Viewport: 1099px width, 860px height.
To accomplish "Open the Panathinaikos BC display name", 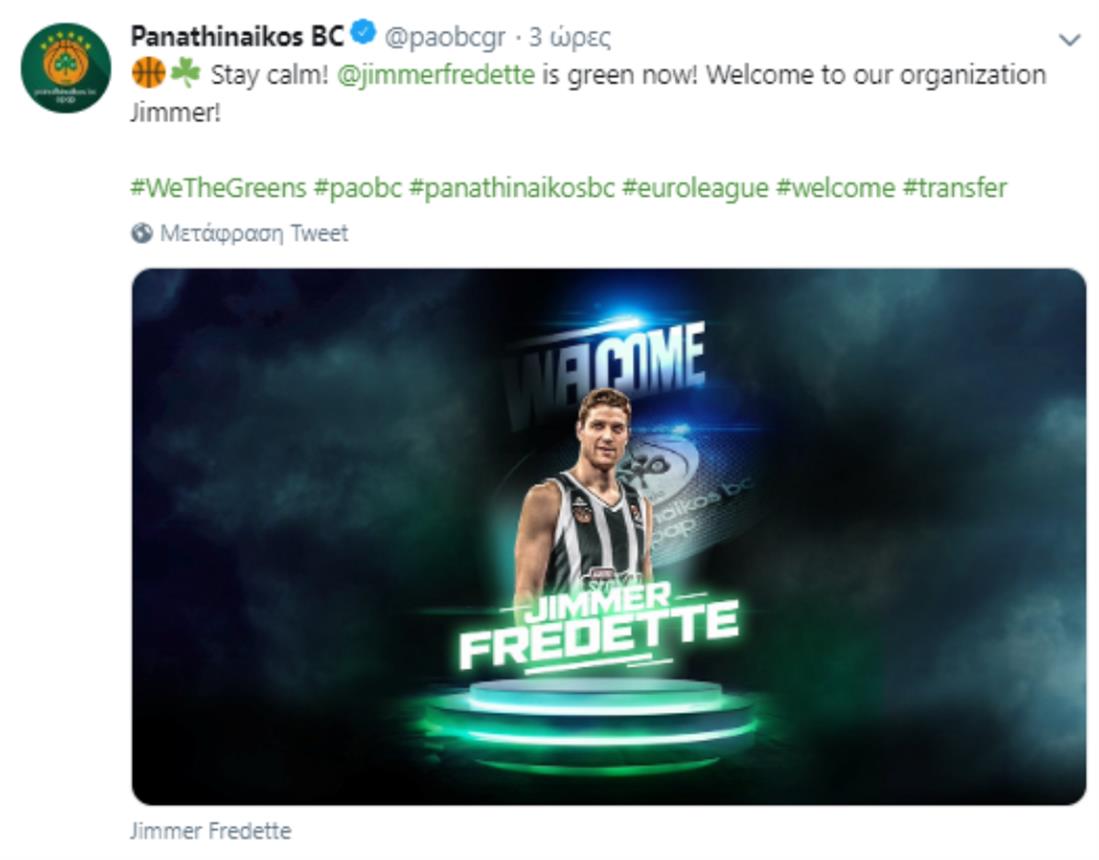I will (x=237, y=36).
